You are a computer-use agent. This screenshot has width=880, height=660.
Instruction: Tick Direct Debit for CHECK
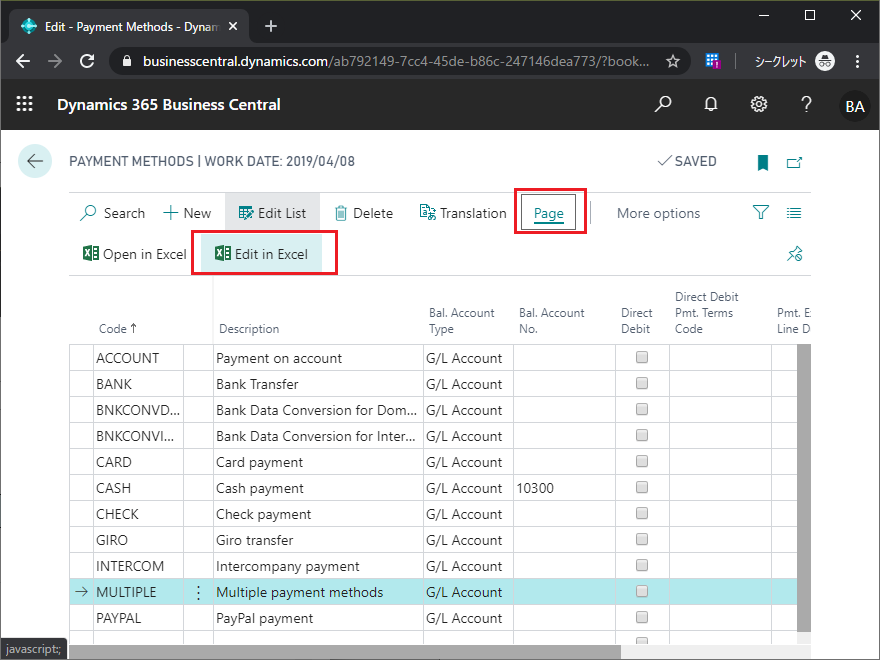point(642,513)
